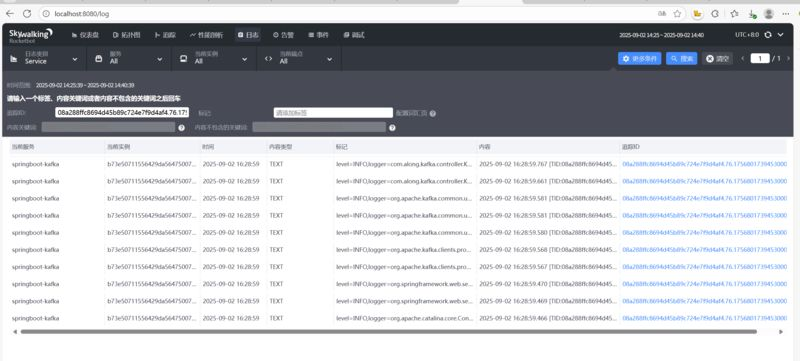
Task: Click springboot-kafka in the 16:28:59.767 row
Action: pyautogui.click(x=35, y=164)
